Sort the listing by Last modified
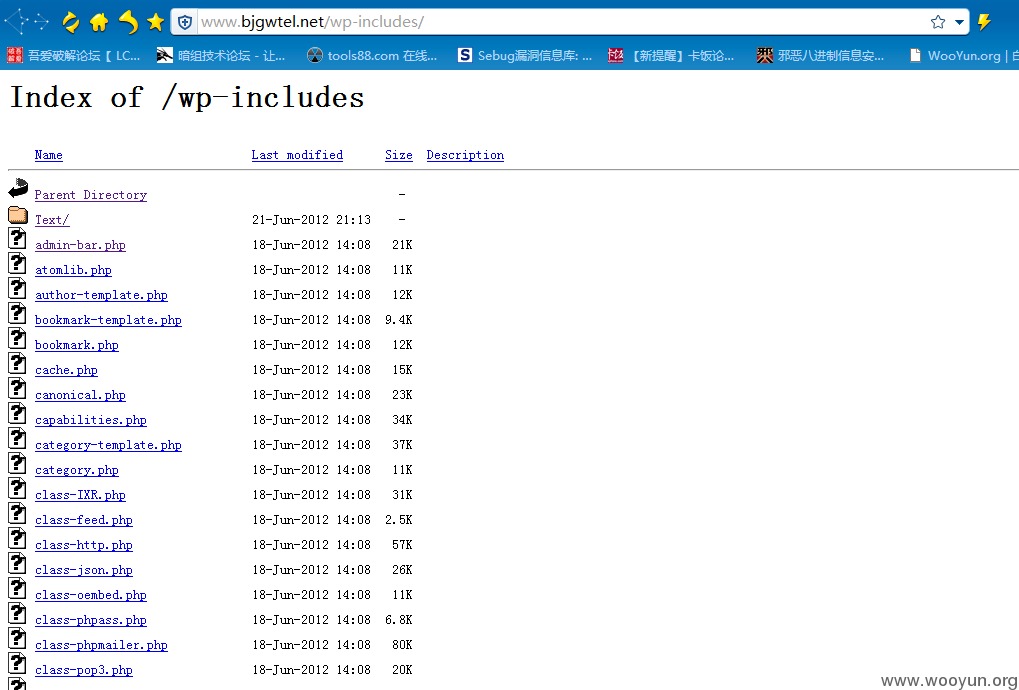The image size is (1019, 690). click(297, 155)
